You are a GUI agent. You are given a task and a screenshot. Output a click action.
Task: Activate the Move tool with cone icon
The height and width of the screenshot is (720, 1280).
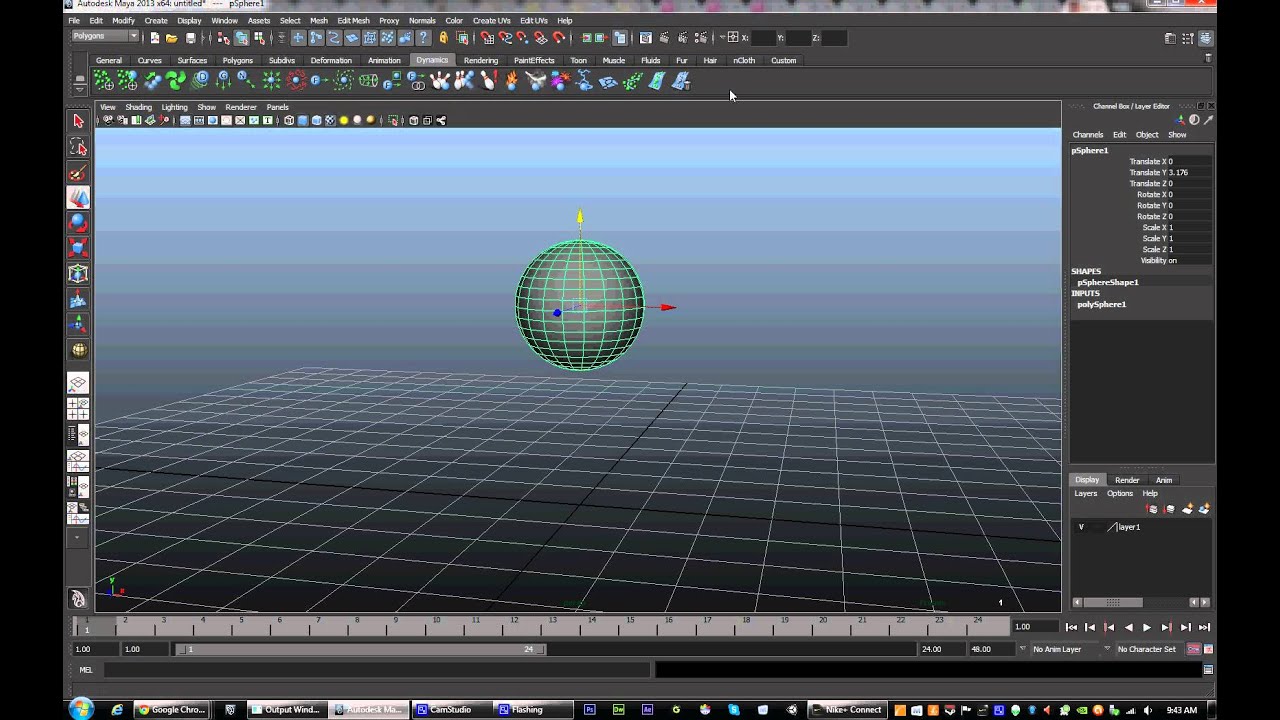point(78,198)
